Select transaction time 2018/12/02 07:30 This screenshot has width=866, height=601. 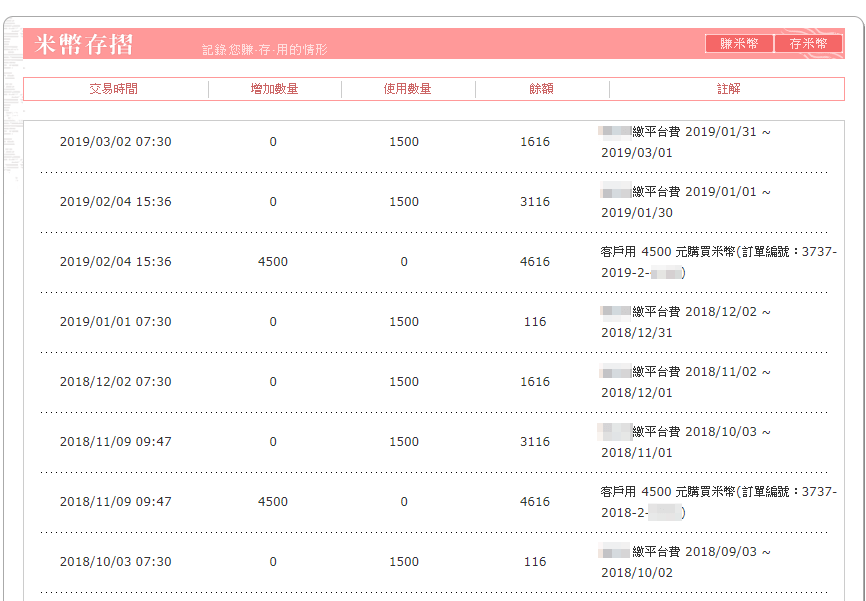click(x=115, y=382)
